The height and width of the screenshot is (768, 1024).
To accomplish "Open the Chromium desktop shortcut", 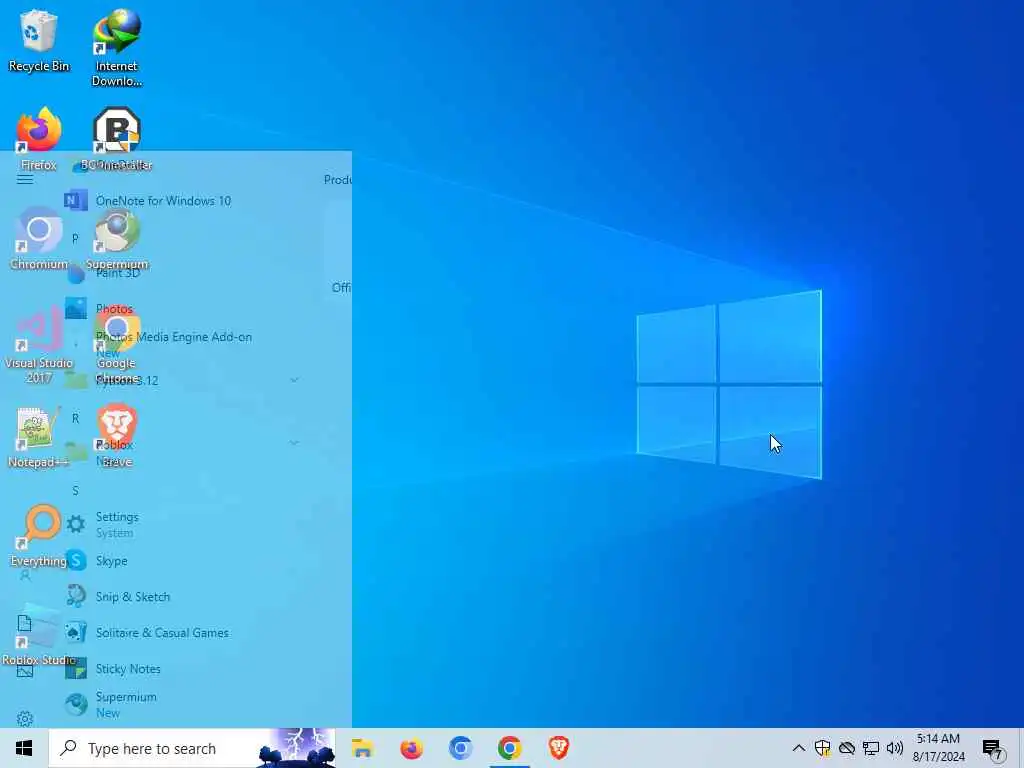I will point(39,238).
